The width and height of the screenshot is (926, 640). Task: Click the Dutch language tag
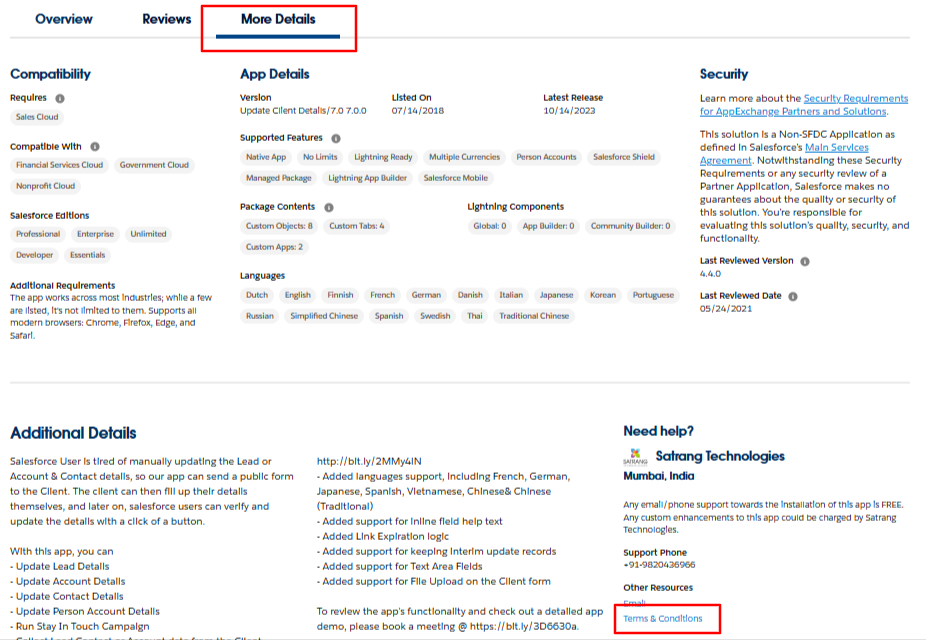click(x=257, y=295)
